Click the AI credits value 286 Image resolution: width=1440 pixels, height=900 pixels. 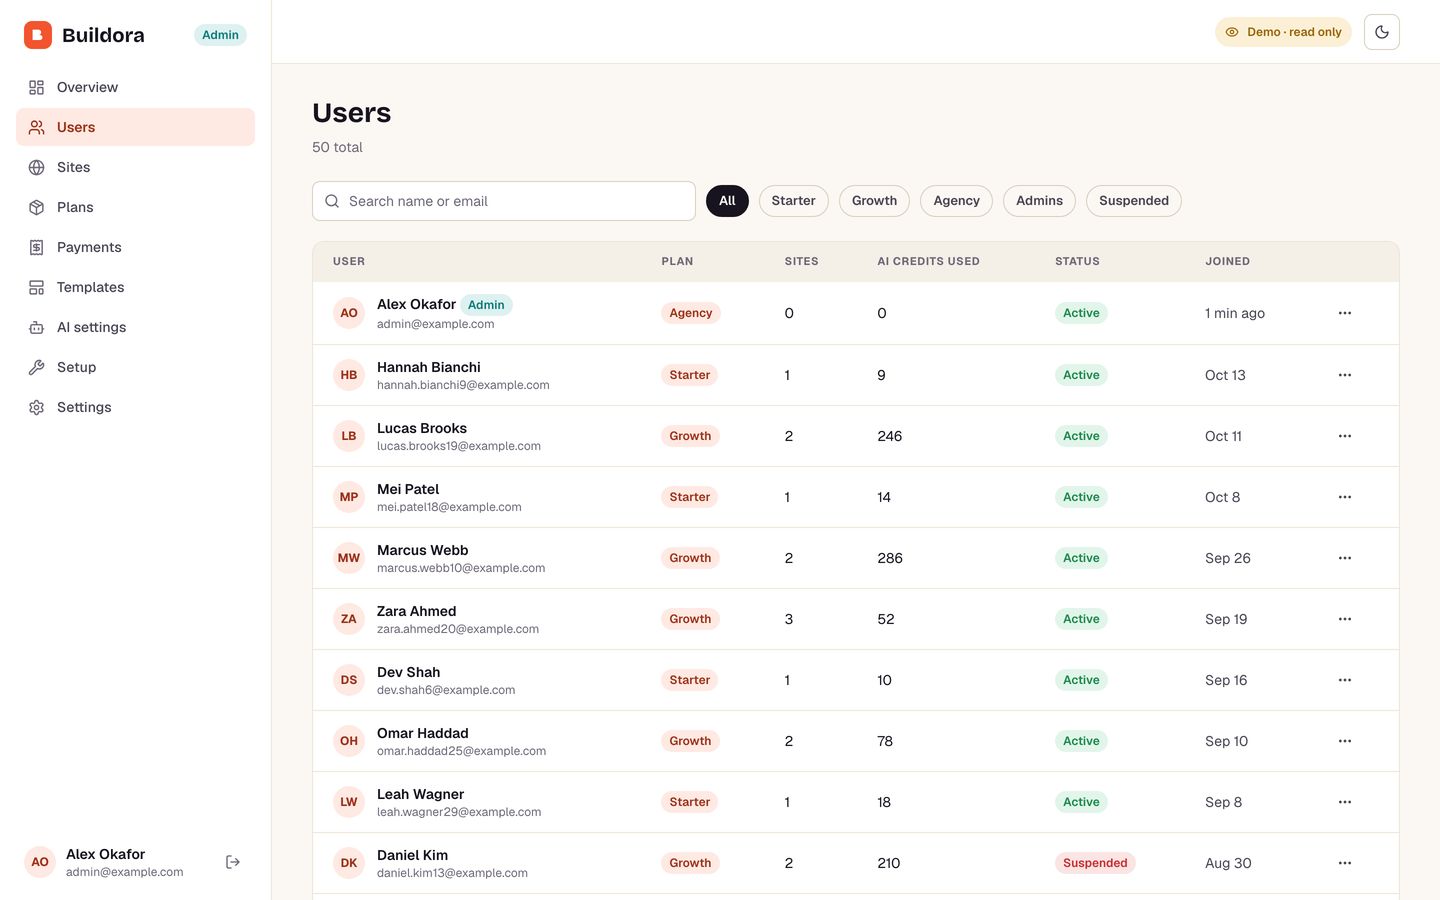(890, 558)
